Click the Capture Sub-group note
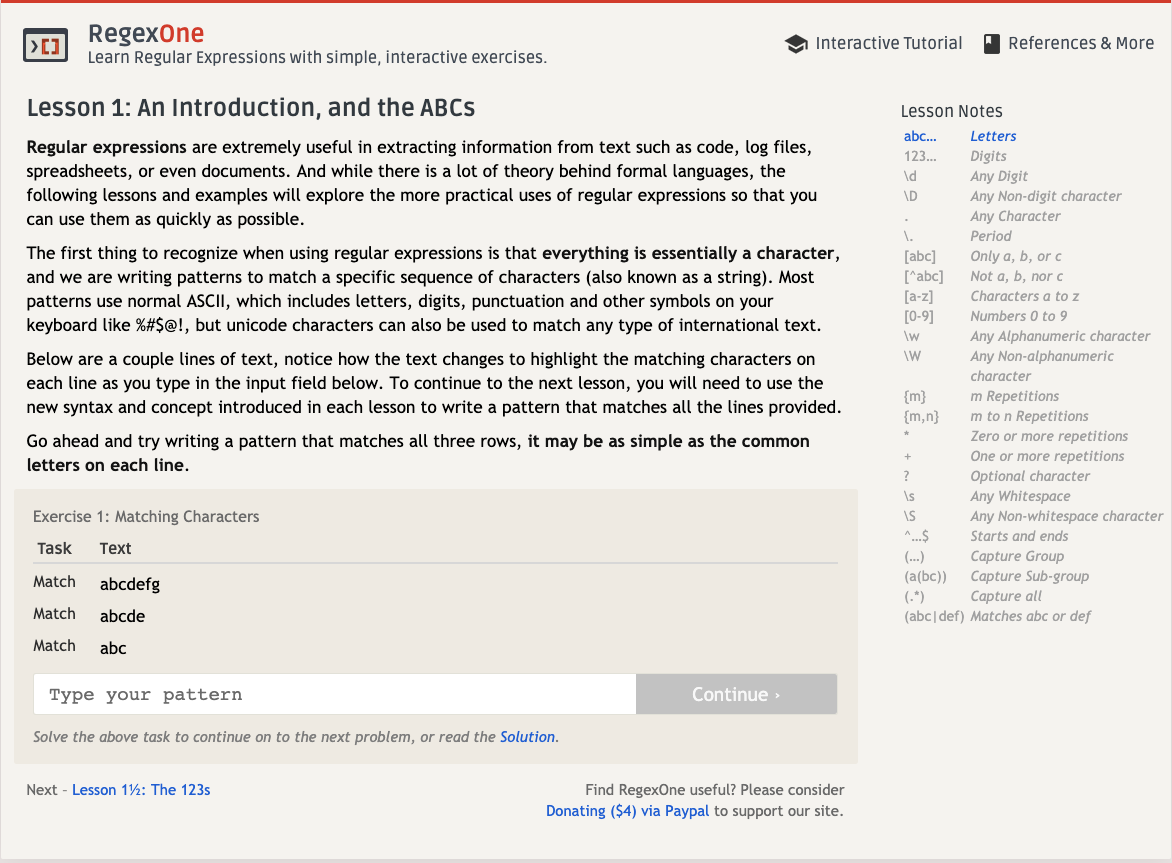The height and width of the screenshot is (863, 1172). point(1029,576)
